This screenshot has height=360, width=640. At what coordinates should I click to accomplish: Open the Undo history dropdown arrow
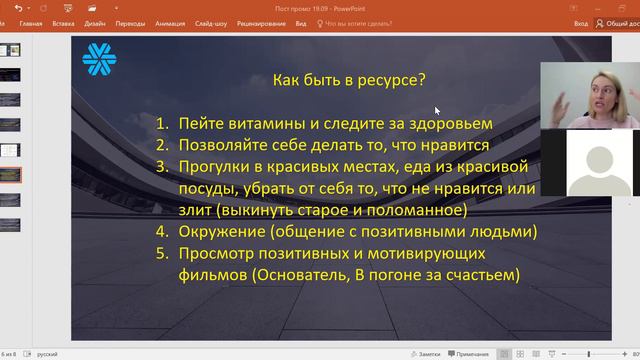(29, 8)
